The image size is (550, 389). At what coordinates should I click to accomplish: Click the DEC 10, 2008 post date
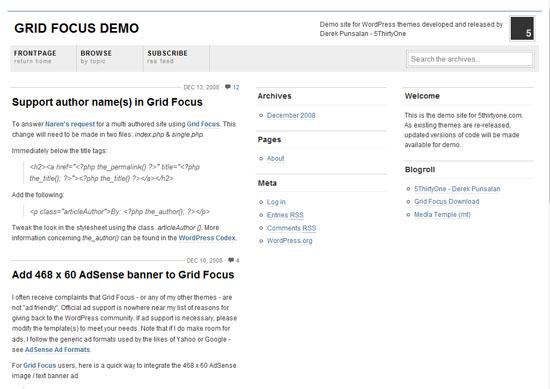(x=204, y=261)
